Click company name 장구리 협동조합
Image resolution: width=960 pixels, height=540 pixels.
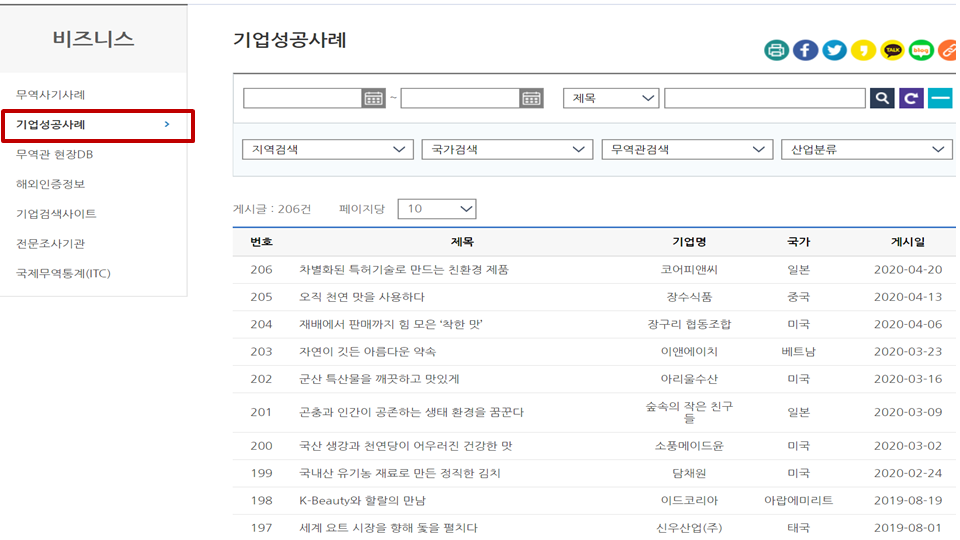(689, 324)
